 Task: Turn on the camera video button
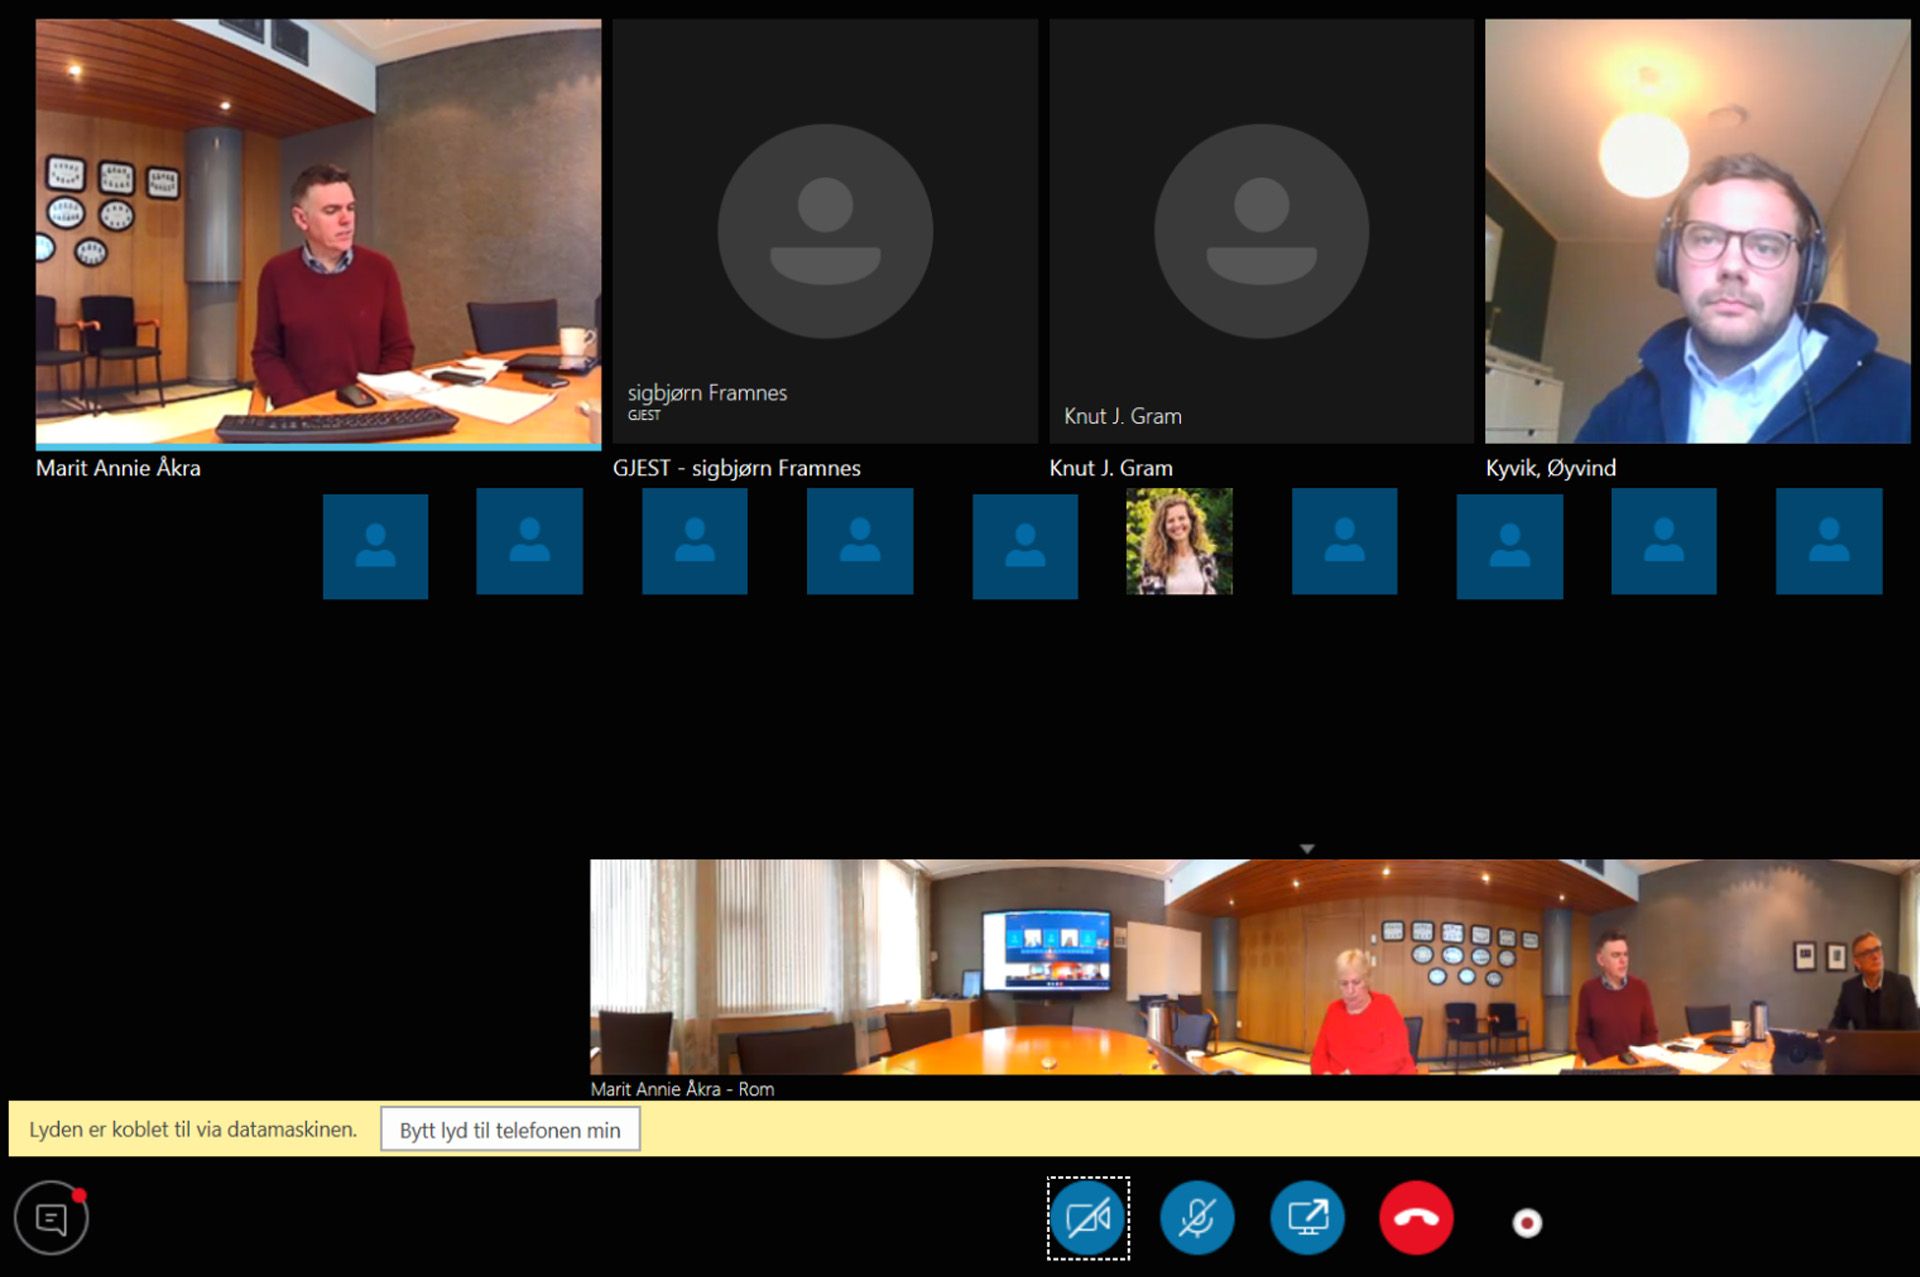[1088, 1218]
